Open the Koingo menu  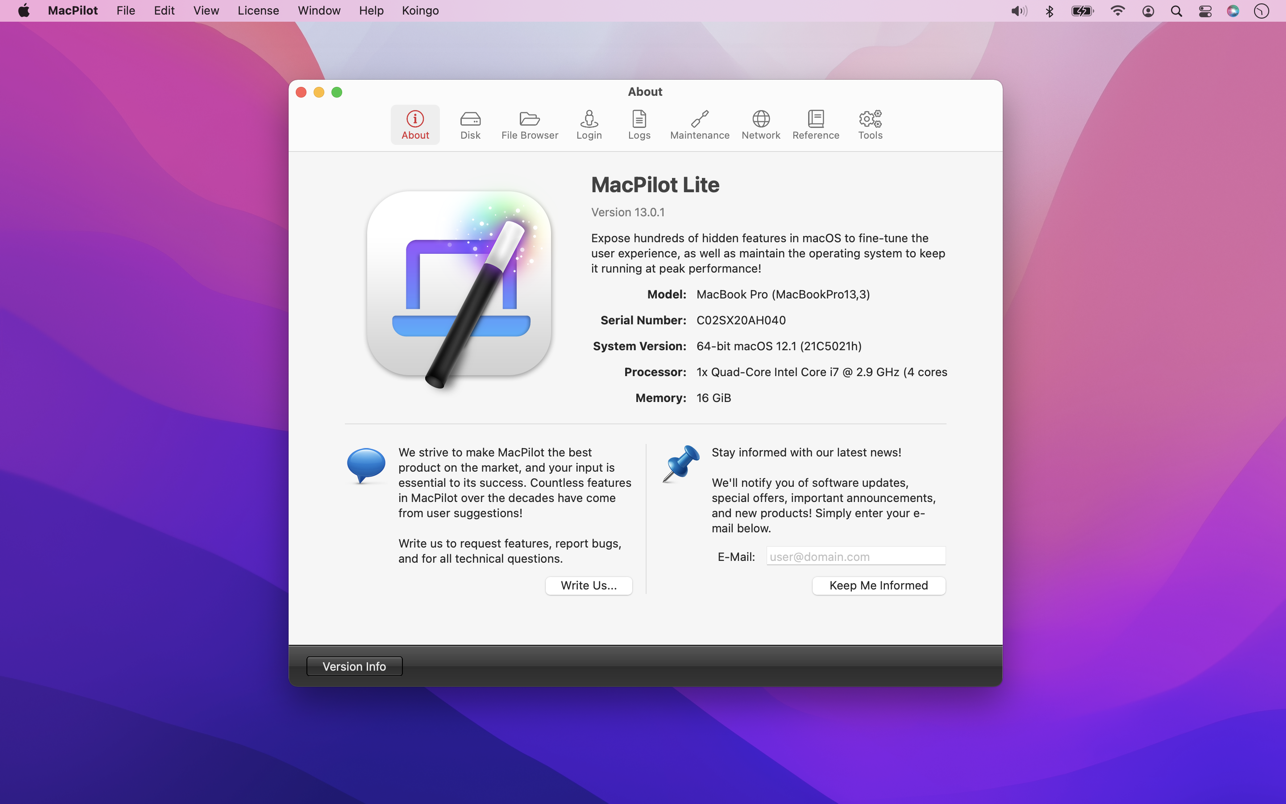[x=420, y=11]
